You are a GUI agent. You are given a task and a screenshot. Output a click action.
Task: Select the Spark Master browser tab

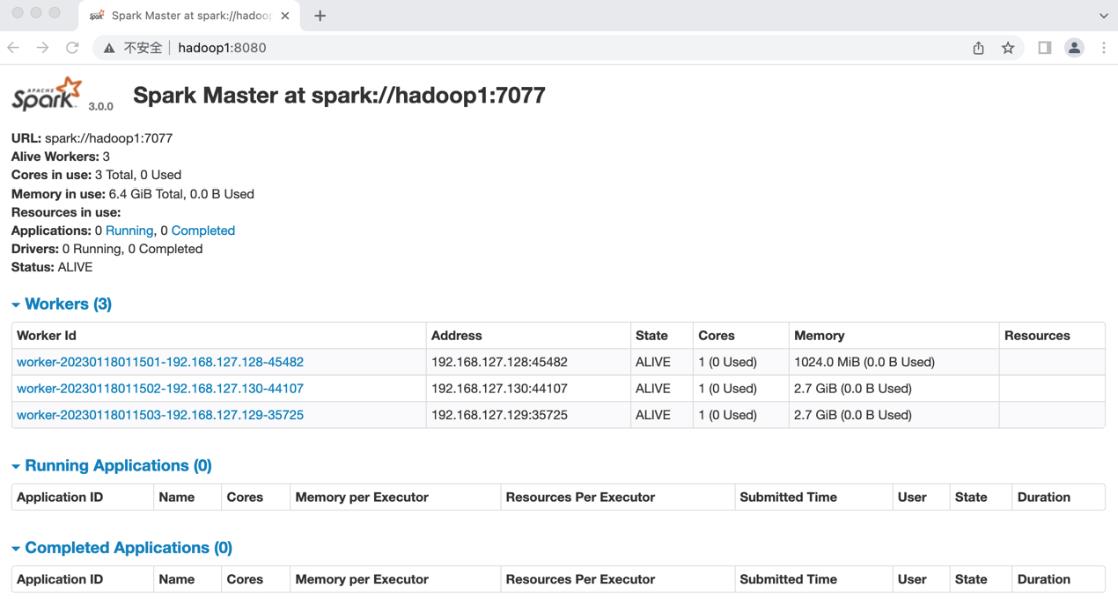(x=180, y=16)
